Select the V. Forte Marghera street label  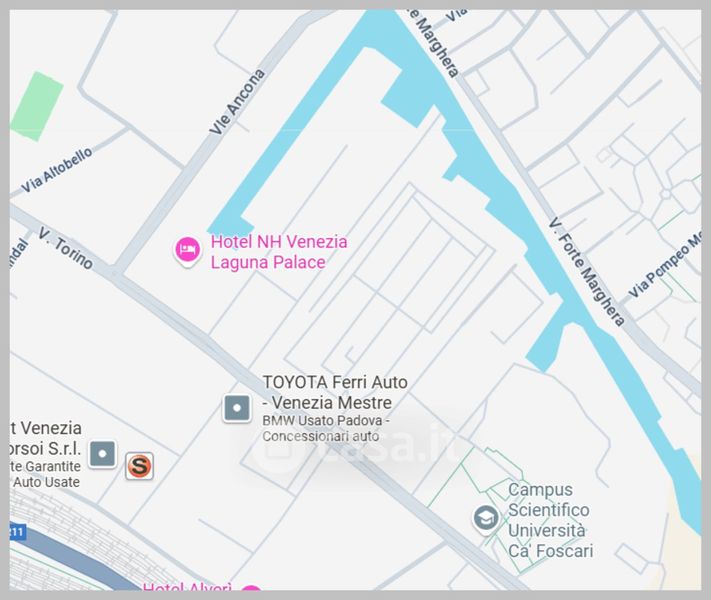click(586, 272)
